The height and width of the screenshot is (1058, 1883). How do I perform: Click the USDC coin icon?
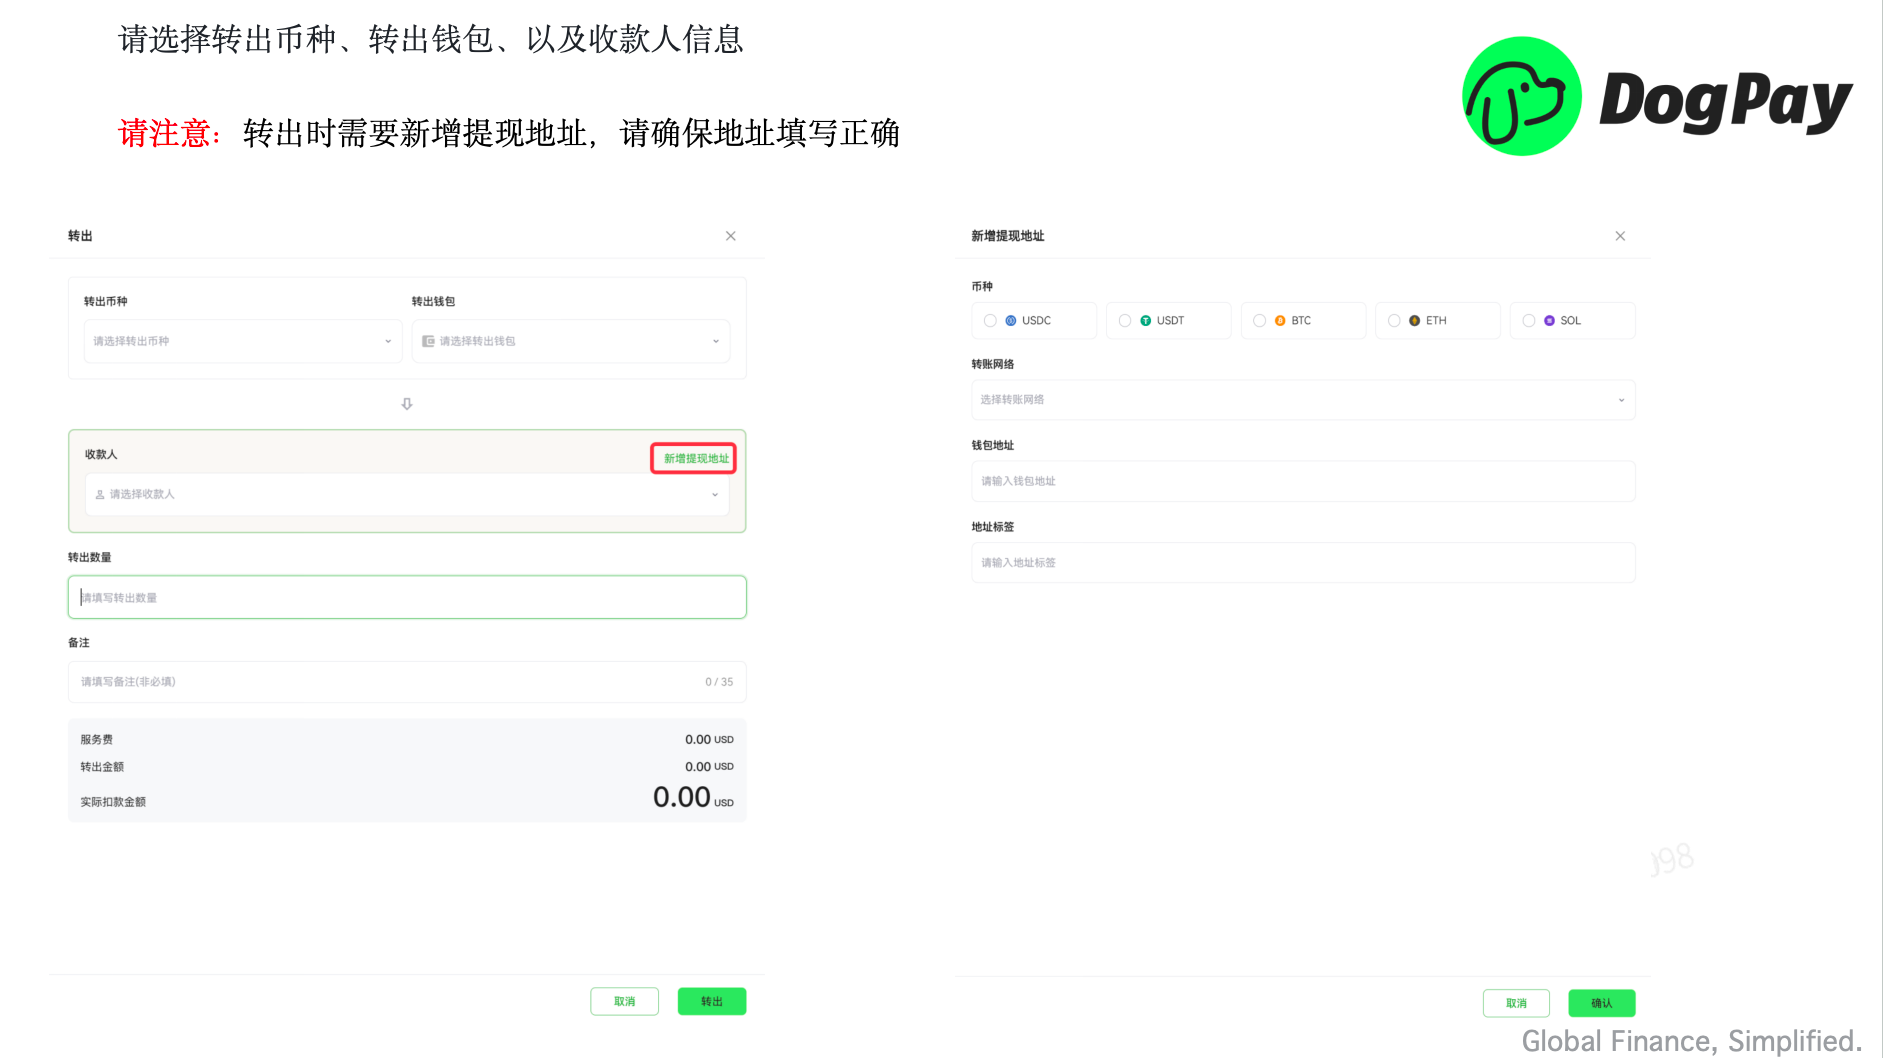click(x=1011, y=321)
